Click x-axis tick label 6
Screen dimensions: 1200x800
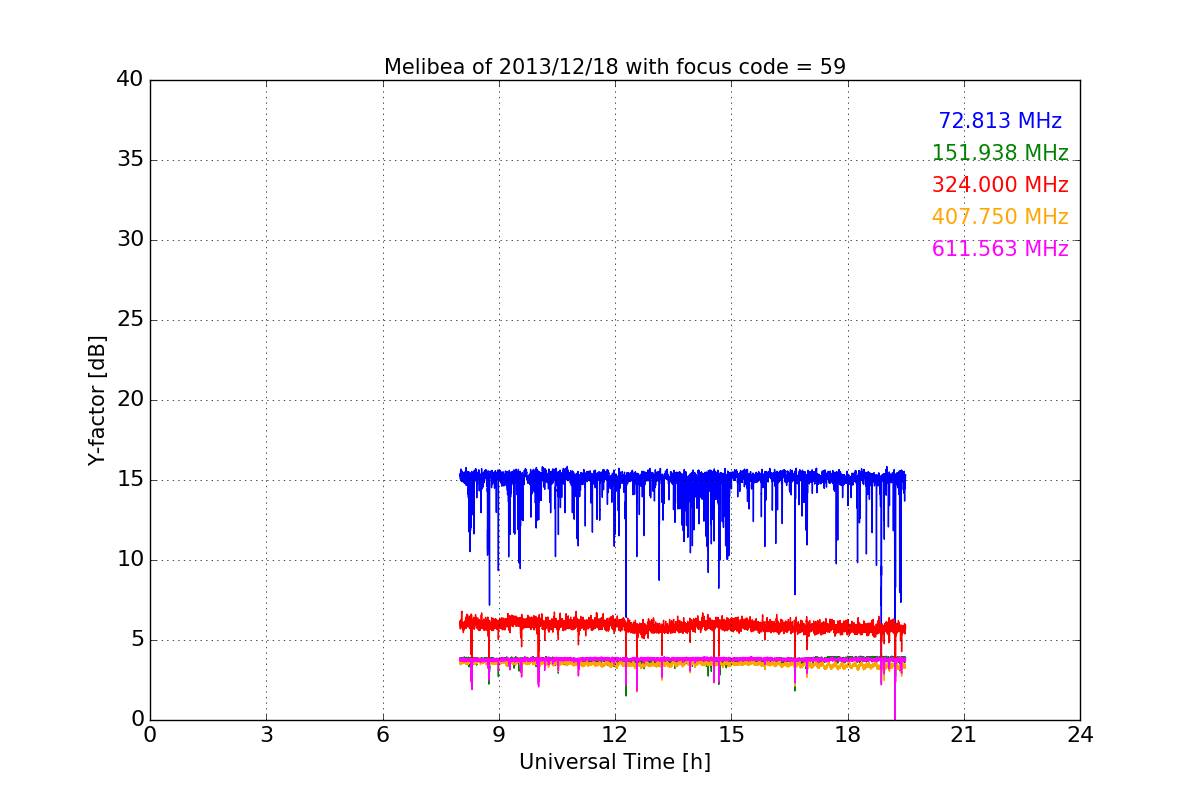[382, 735]
